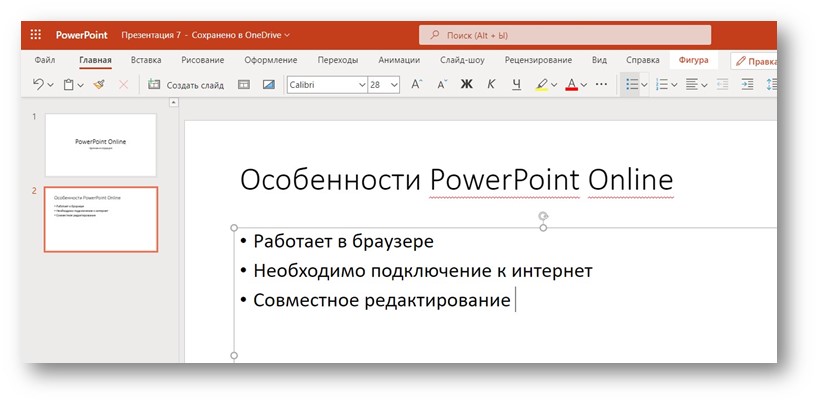Click the increase indent icon
819x405 pixels.
click(x=747, y=85)
